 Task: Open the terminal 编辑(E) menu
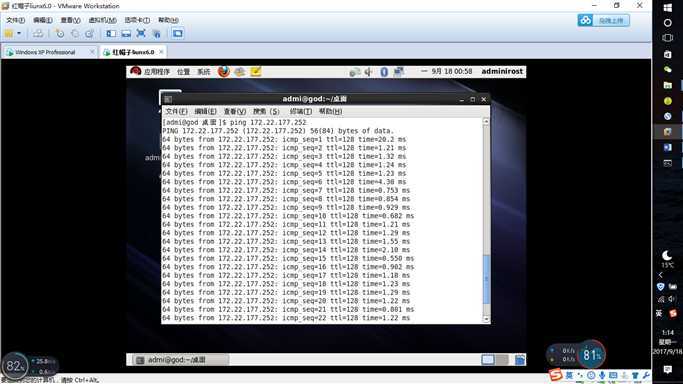tap(205, 111)
